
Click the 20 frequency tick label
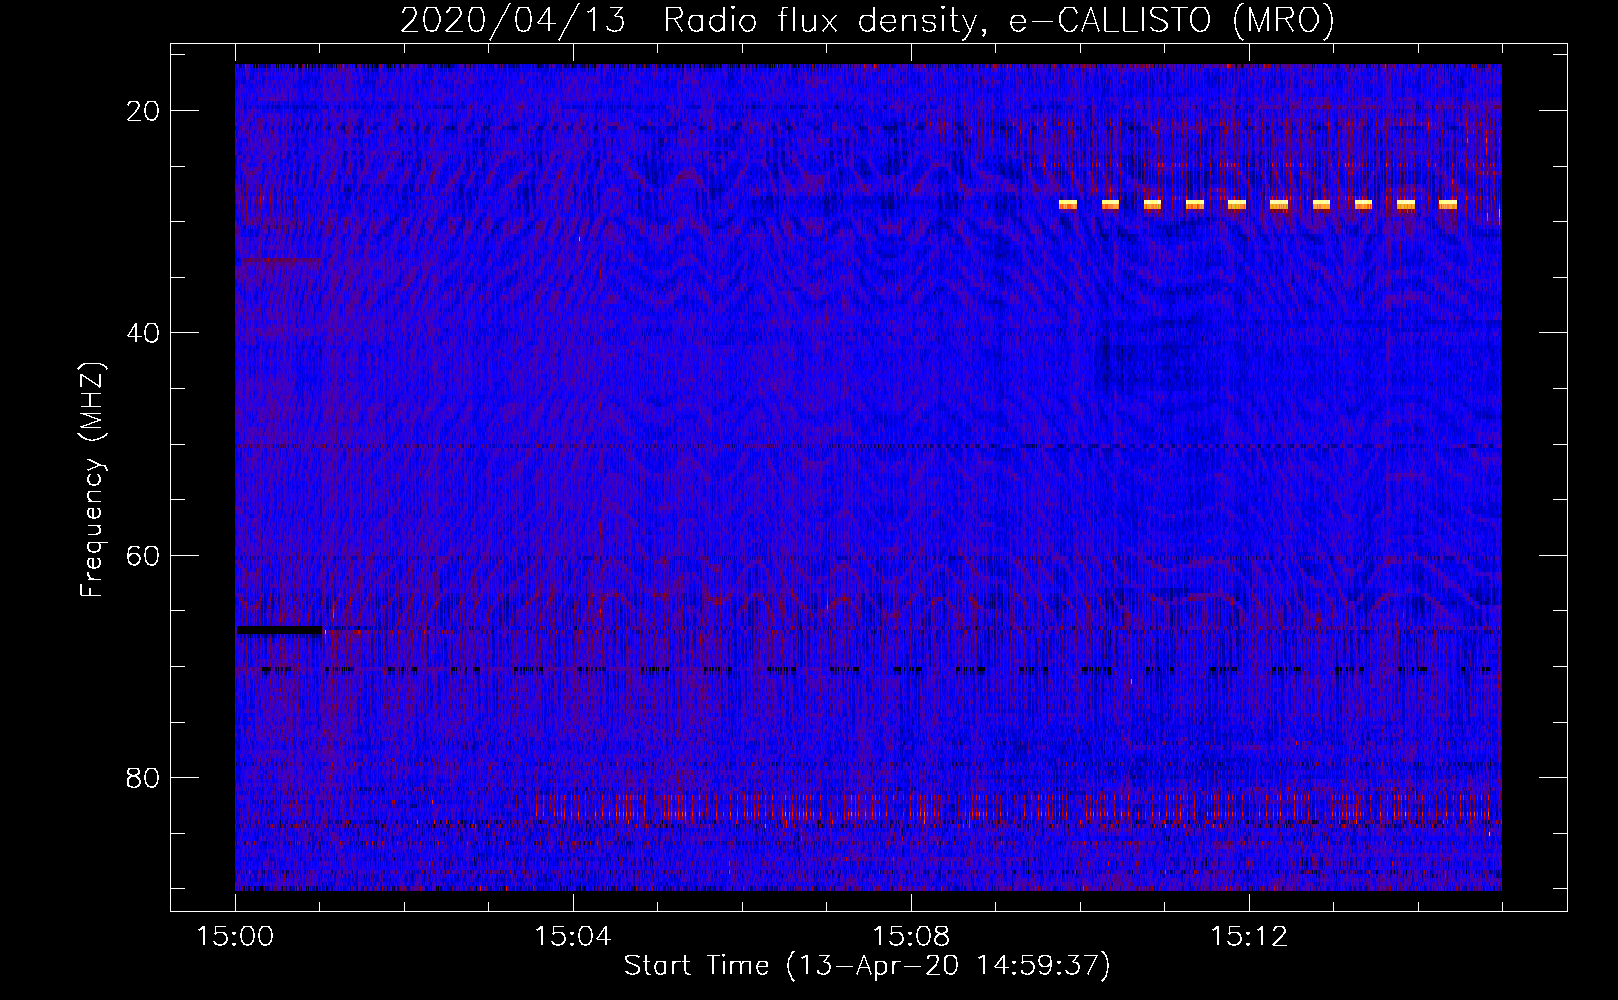(x=144, y=111)
